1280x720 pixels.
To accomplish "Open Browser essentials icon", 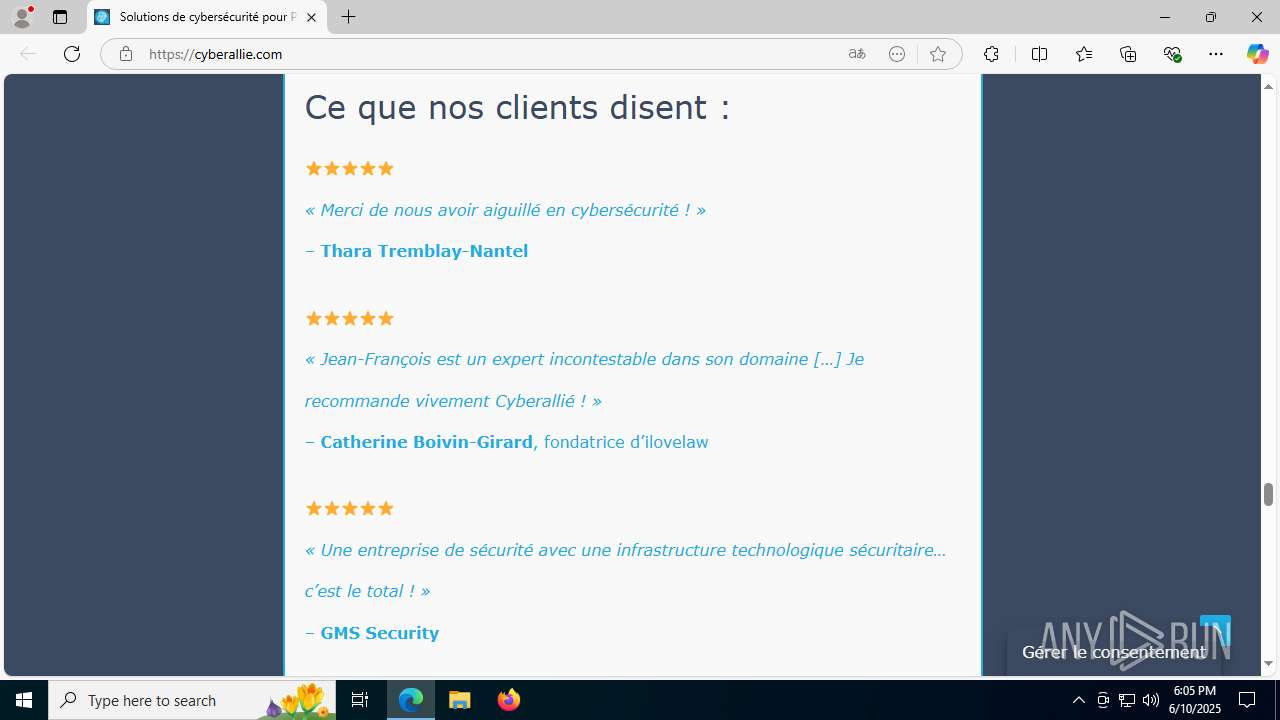I will (1172, 54).
